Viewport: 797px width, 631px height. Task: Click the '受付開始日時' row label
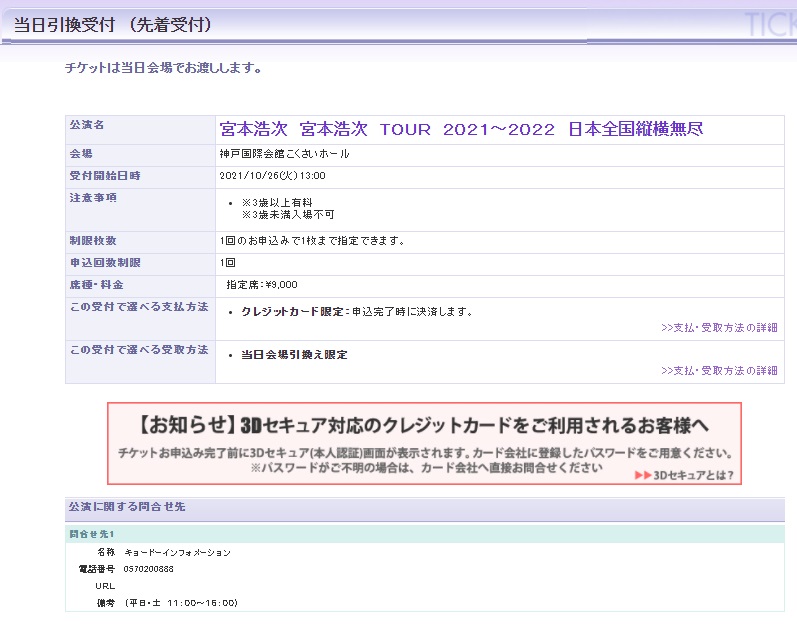(x=105, y=176)
